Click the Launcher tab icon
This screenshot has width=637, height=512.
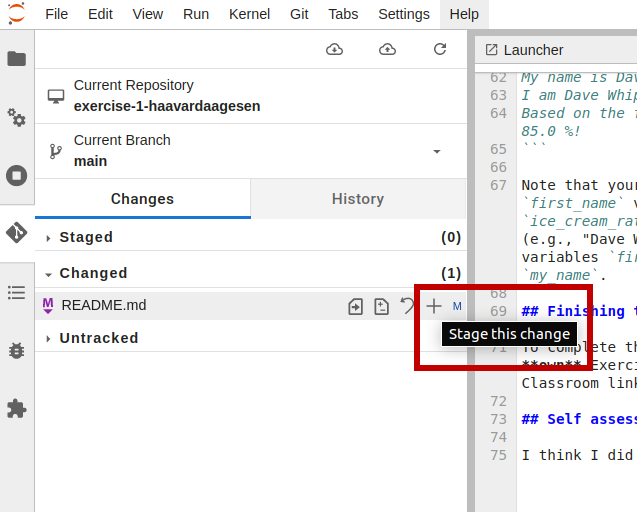click(492, 50)
